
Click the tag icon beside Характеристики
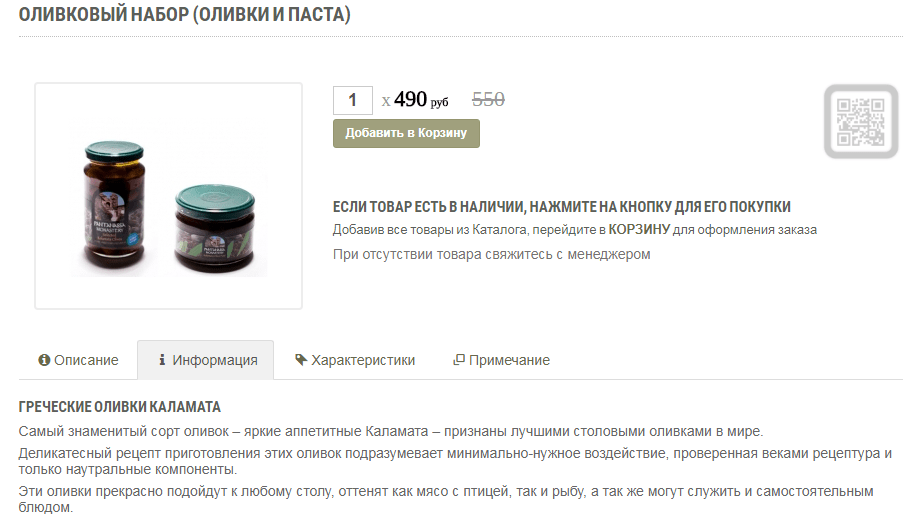pyautogui.click(x=301, y=360)
